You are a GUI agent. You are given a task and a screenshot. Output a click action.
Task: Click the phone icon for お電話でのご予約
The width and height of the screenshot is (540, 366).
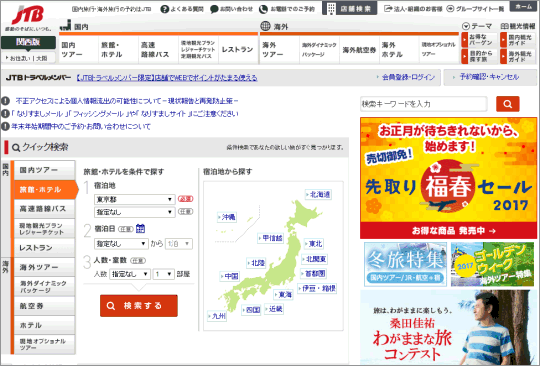263,9
